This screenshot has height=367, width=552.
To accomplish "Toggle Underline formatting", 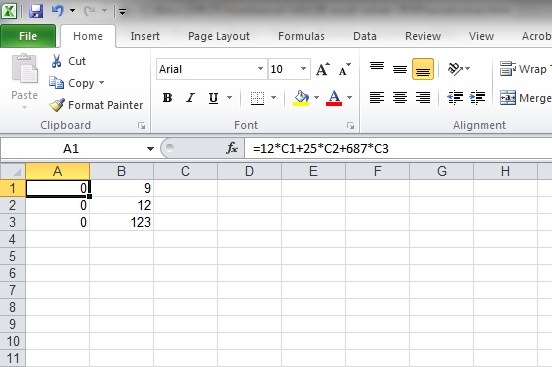I will [x=213, y=98].
